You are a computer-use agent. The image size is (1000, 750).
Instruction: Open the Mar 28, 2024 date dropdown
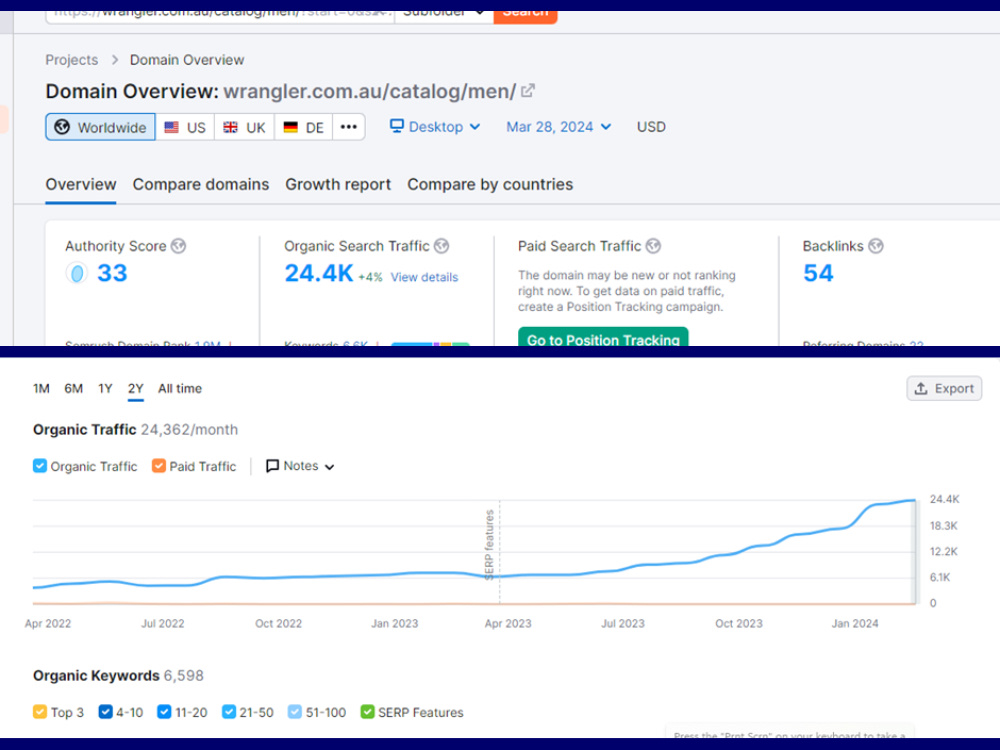pos(559,126)
